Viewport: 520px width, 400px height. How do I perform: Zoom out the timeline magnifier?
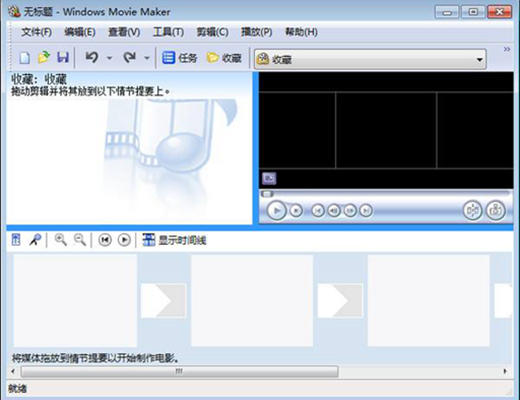(80, 240)
